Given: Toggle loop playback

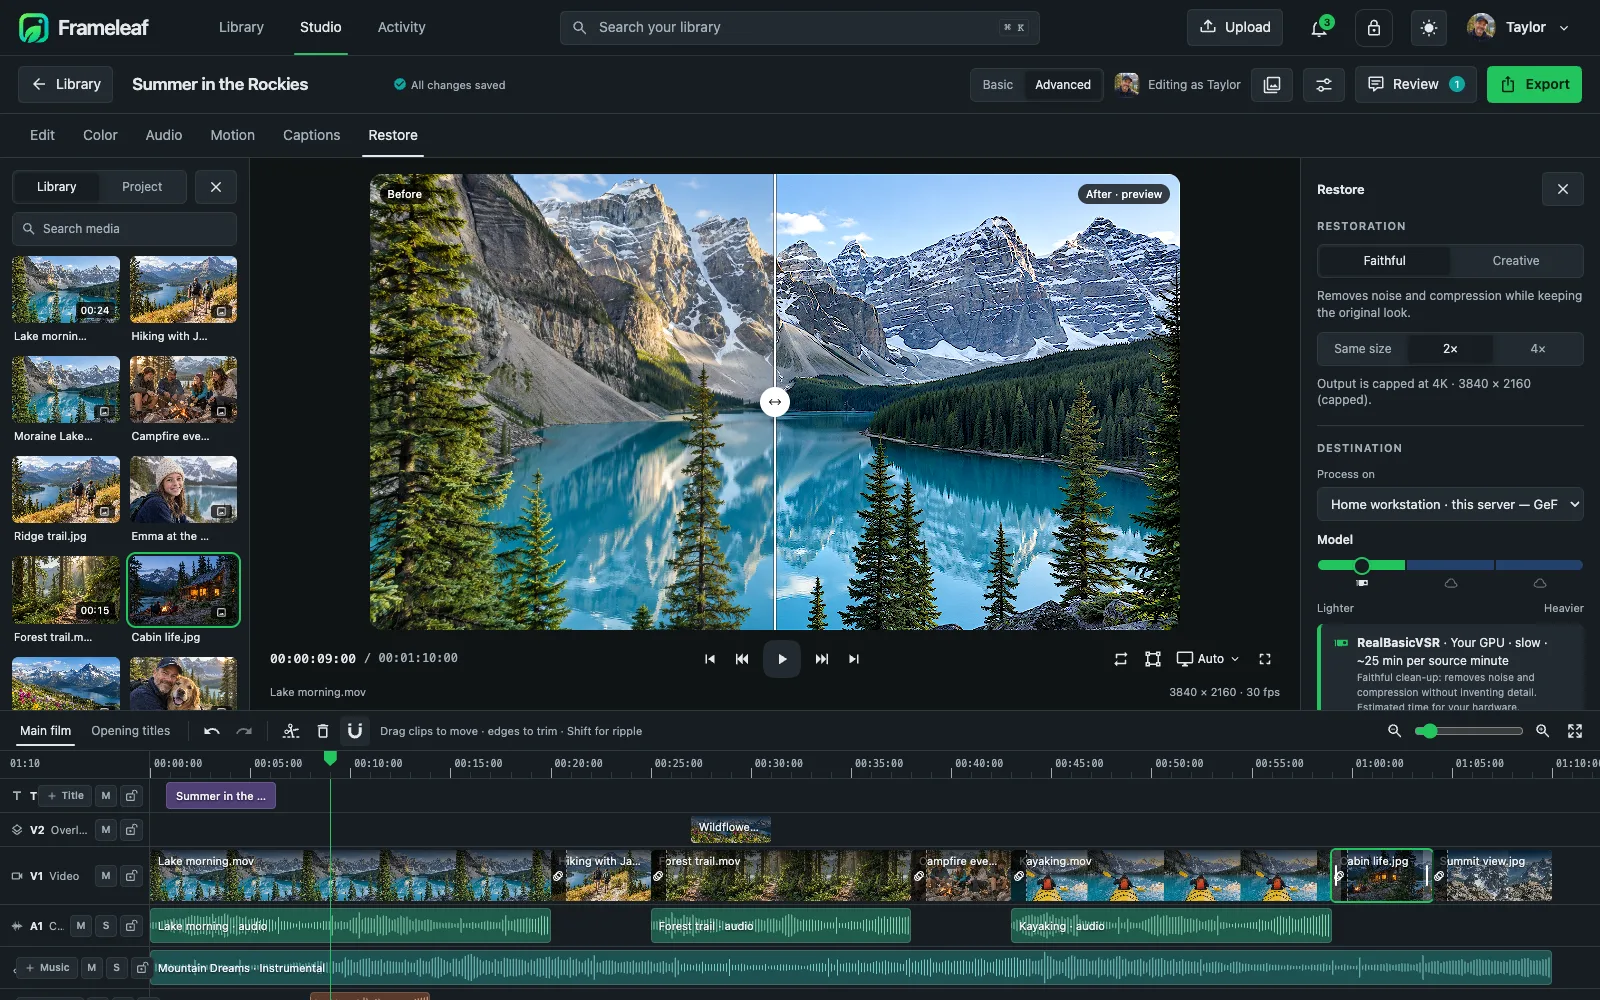Looking at the screenshot, I should coord(1121,659).
